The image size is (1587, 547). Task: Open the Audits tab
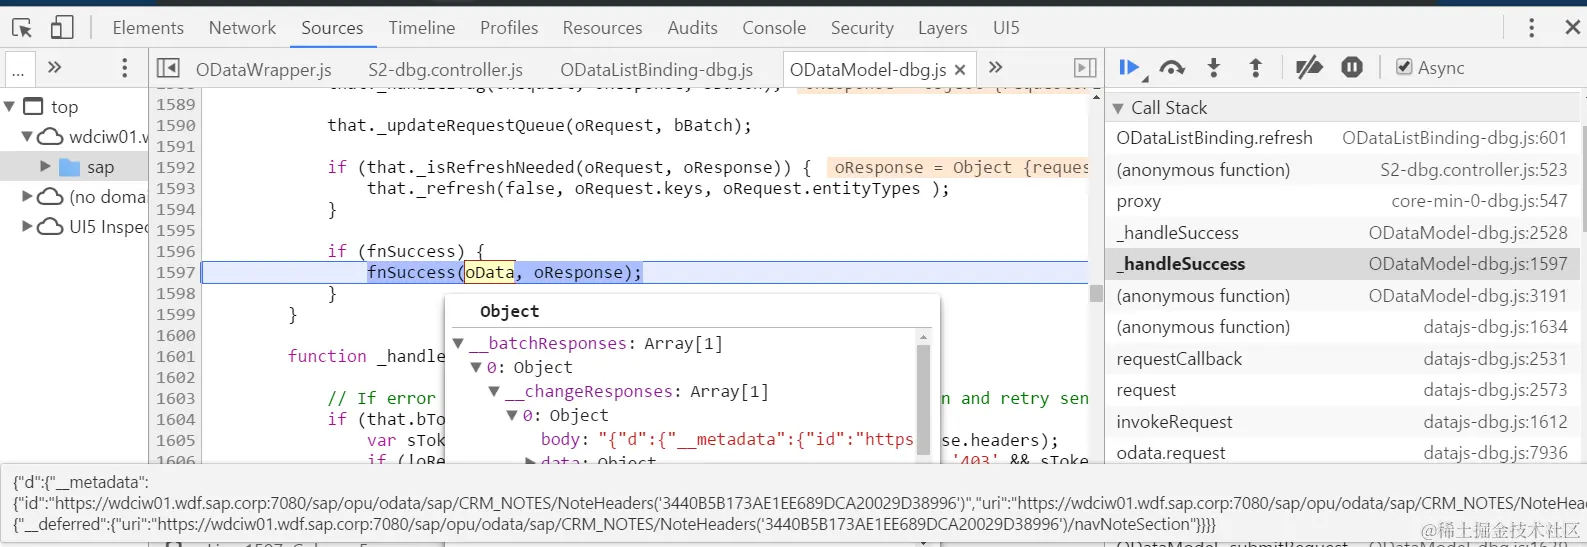tap(692, 28)
